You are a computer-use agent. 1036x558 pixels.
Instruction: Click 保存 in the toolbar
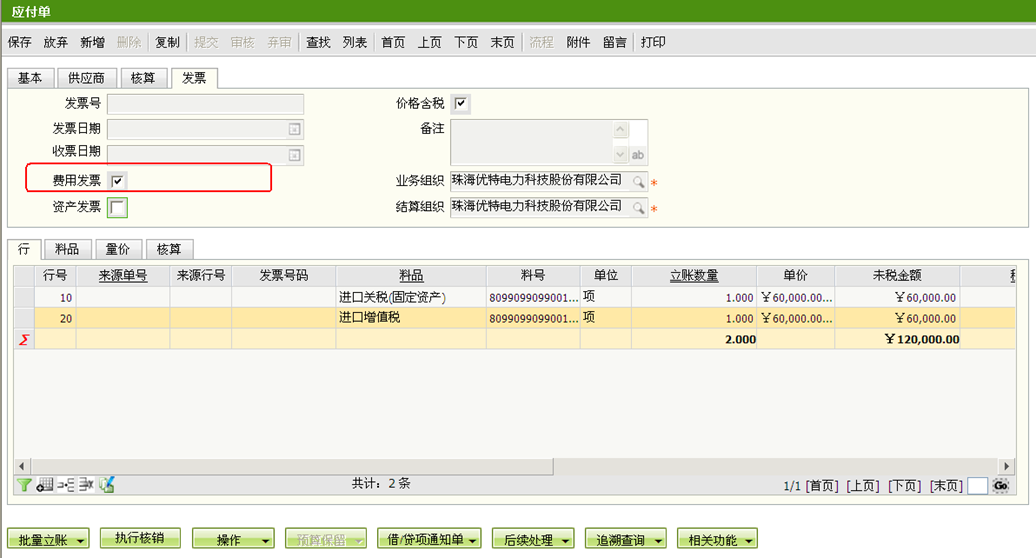pos(20,42)
